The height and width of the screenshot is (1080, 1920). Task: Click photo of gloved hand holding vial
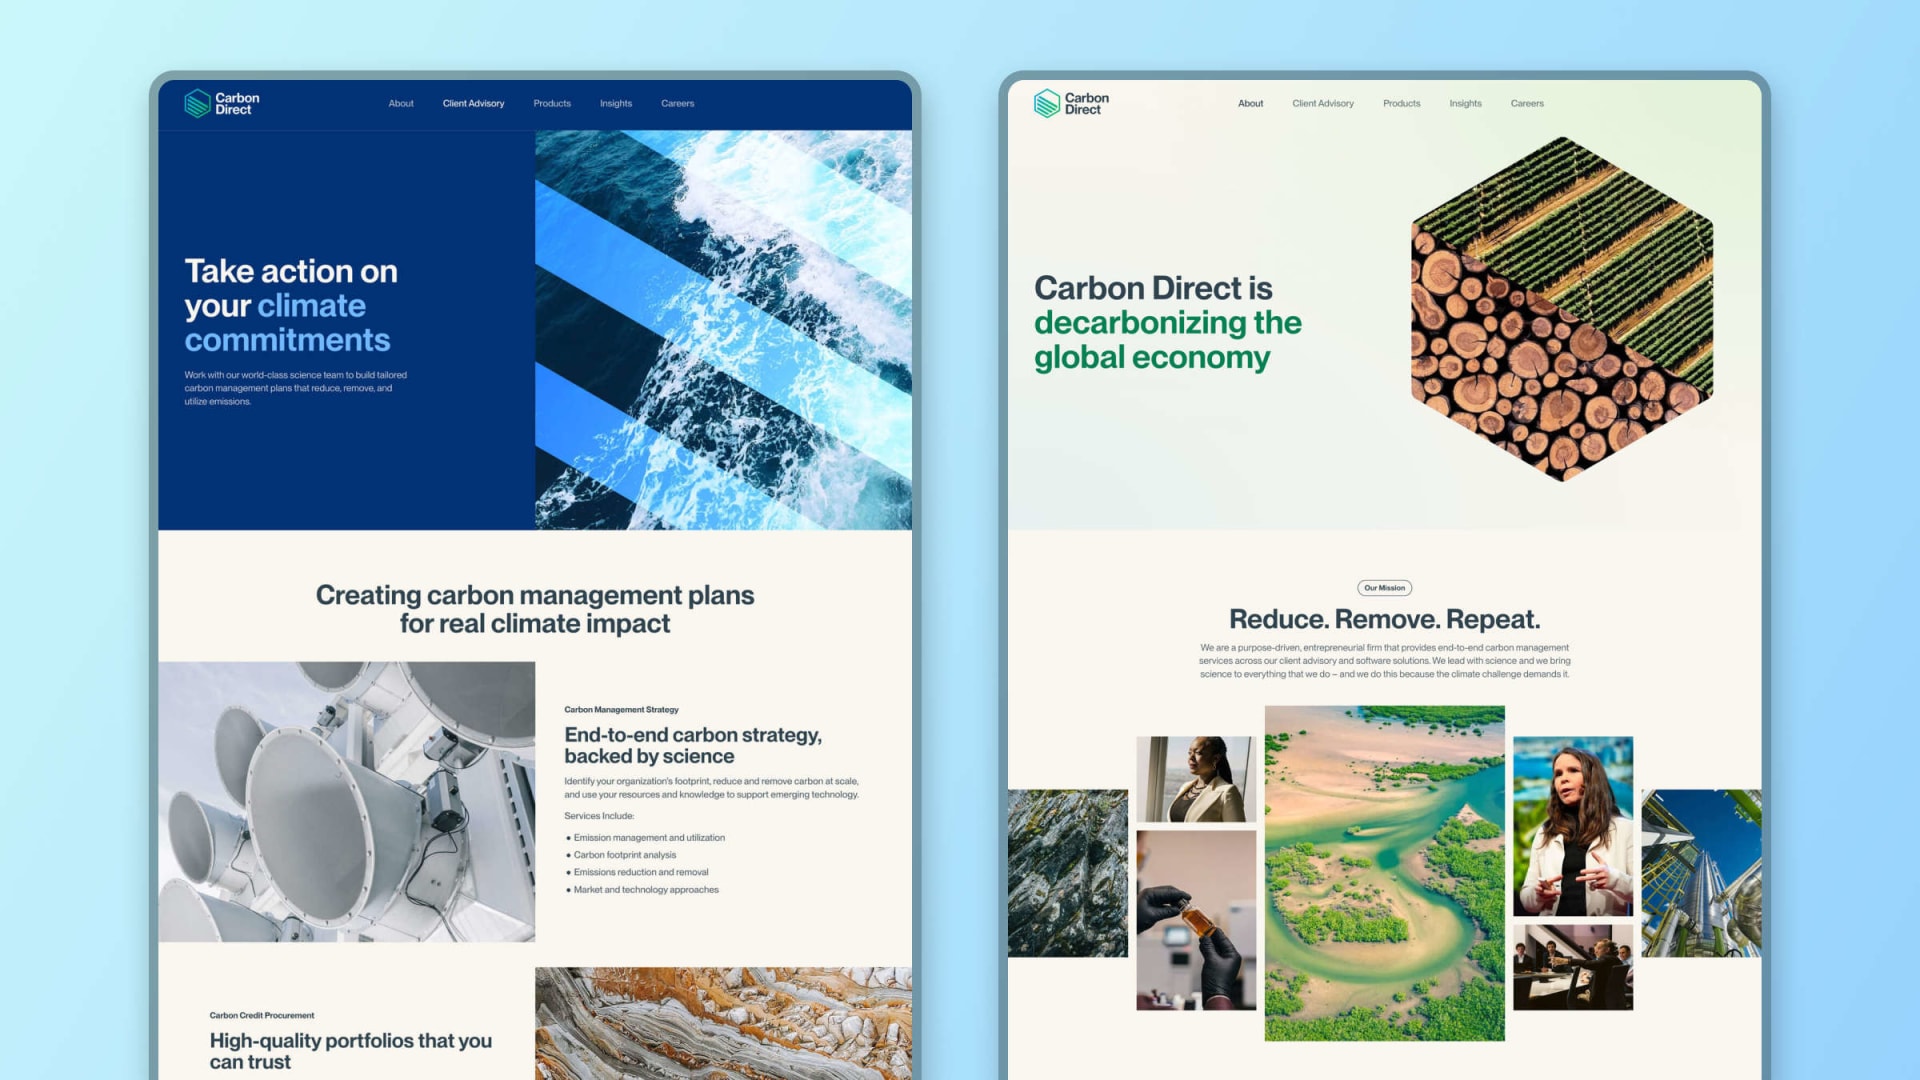(1196, 920)
